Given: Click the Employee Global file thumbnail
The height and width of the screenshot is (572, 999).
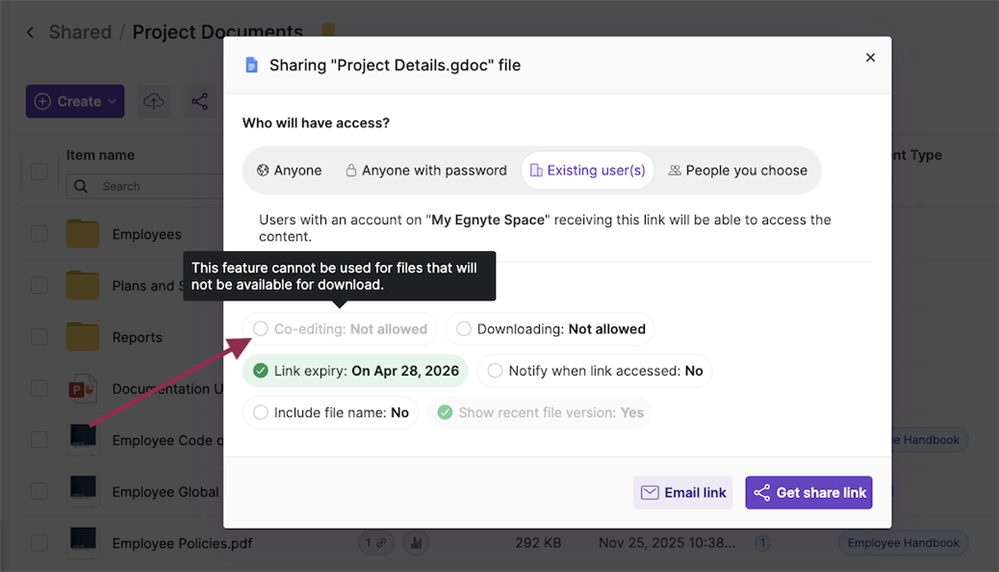Looking at the screenshot, I should pos(83,490).
